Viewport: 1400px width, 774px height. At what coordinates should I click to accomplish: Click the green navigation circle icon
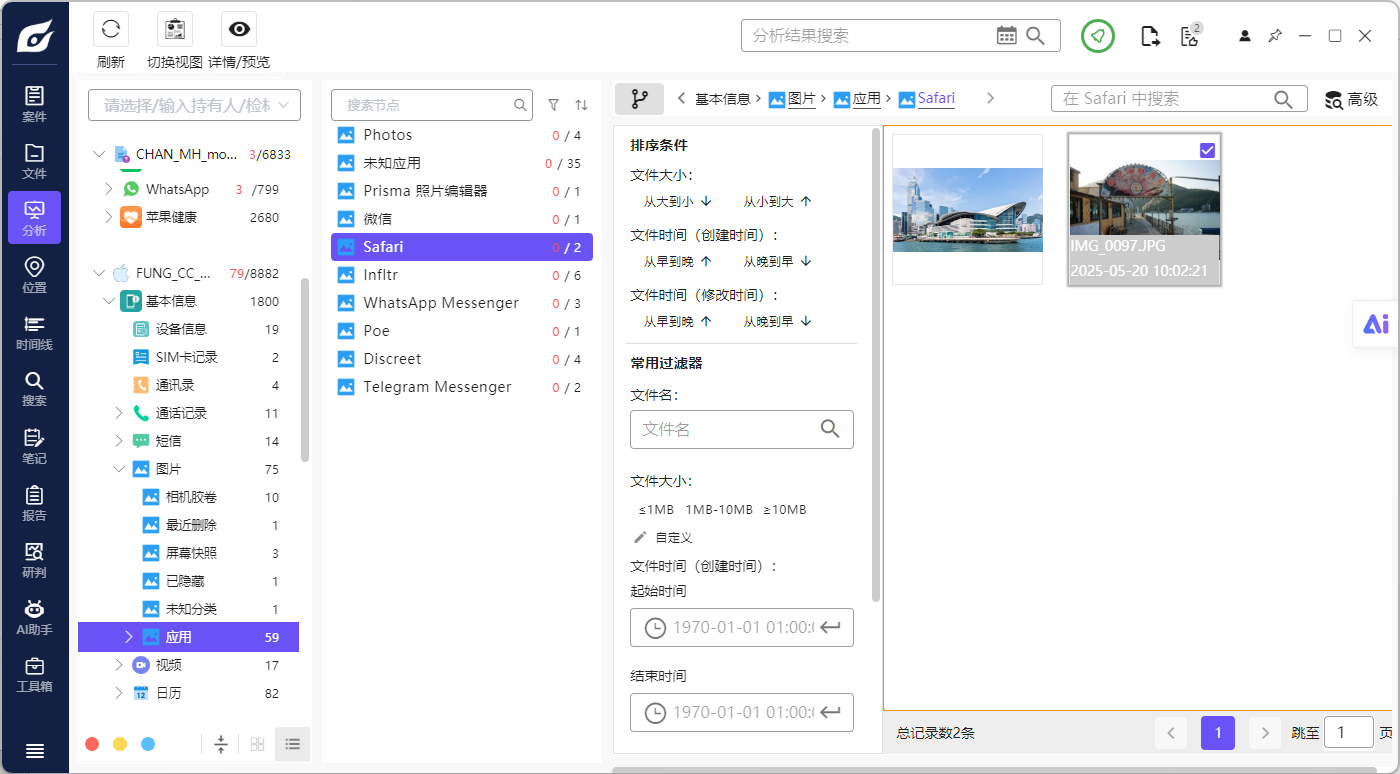click(1098, 36)
